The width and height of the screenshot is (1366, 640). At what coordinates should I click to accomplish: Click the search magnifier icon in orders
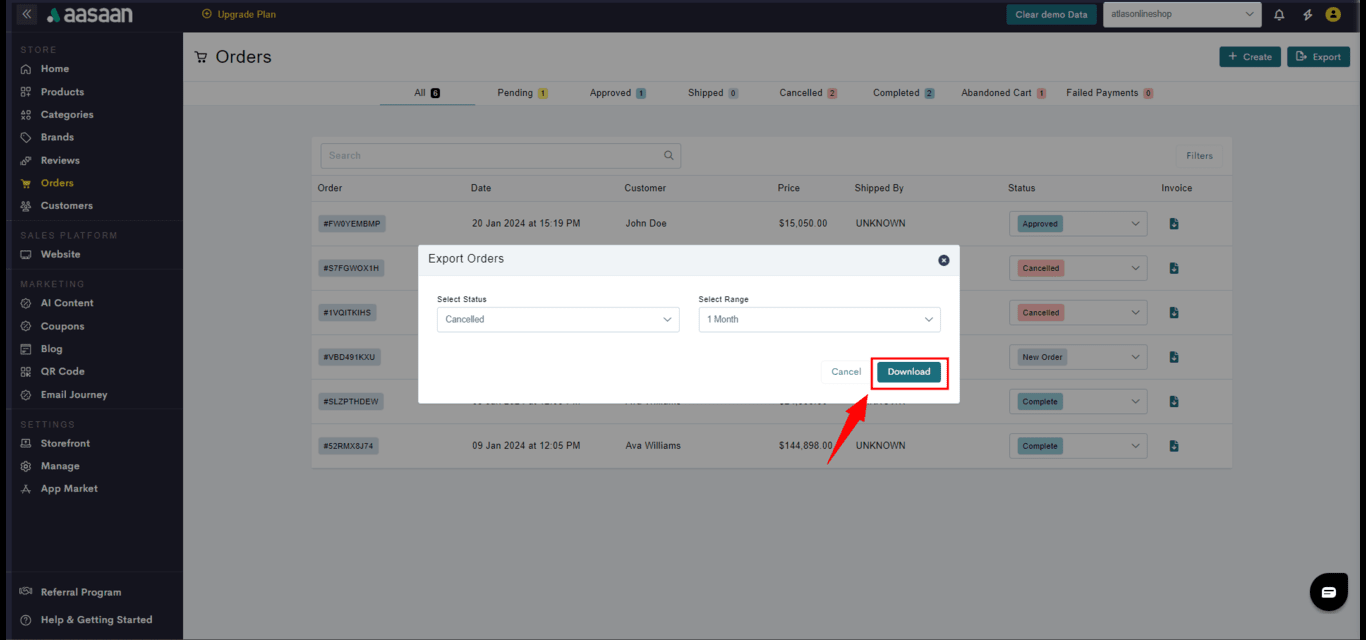tap(669, 156)
